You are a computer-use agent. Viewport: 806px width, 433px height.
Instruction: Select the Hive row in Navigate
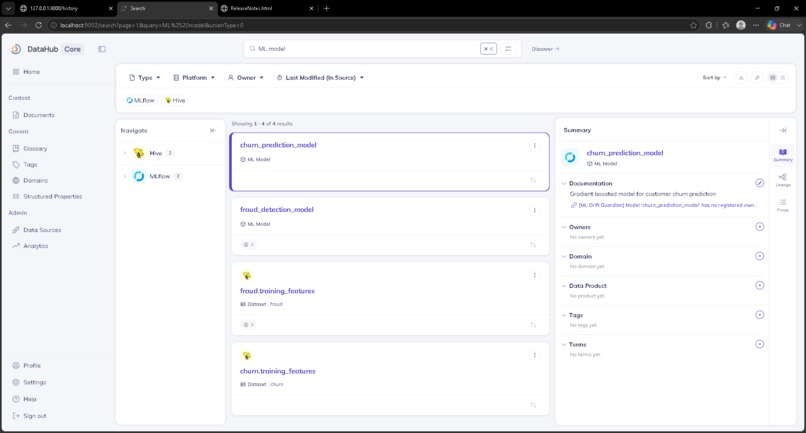pyautogui.click(x=170, y=153)
